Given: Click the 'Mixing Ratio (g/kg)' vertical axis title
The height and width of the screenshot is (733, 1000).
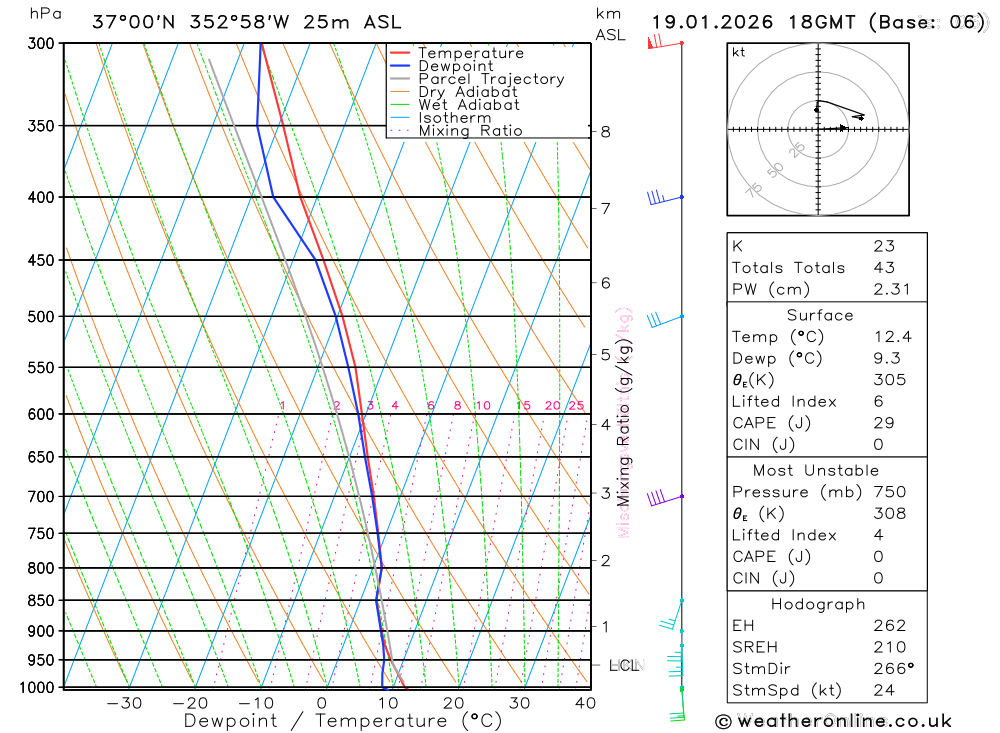Looking at the screenshot, I should [623, 422].
